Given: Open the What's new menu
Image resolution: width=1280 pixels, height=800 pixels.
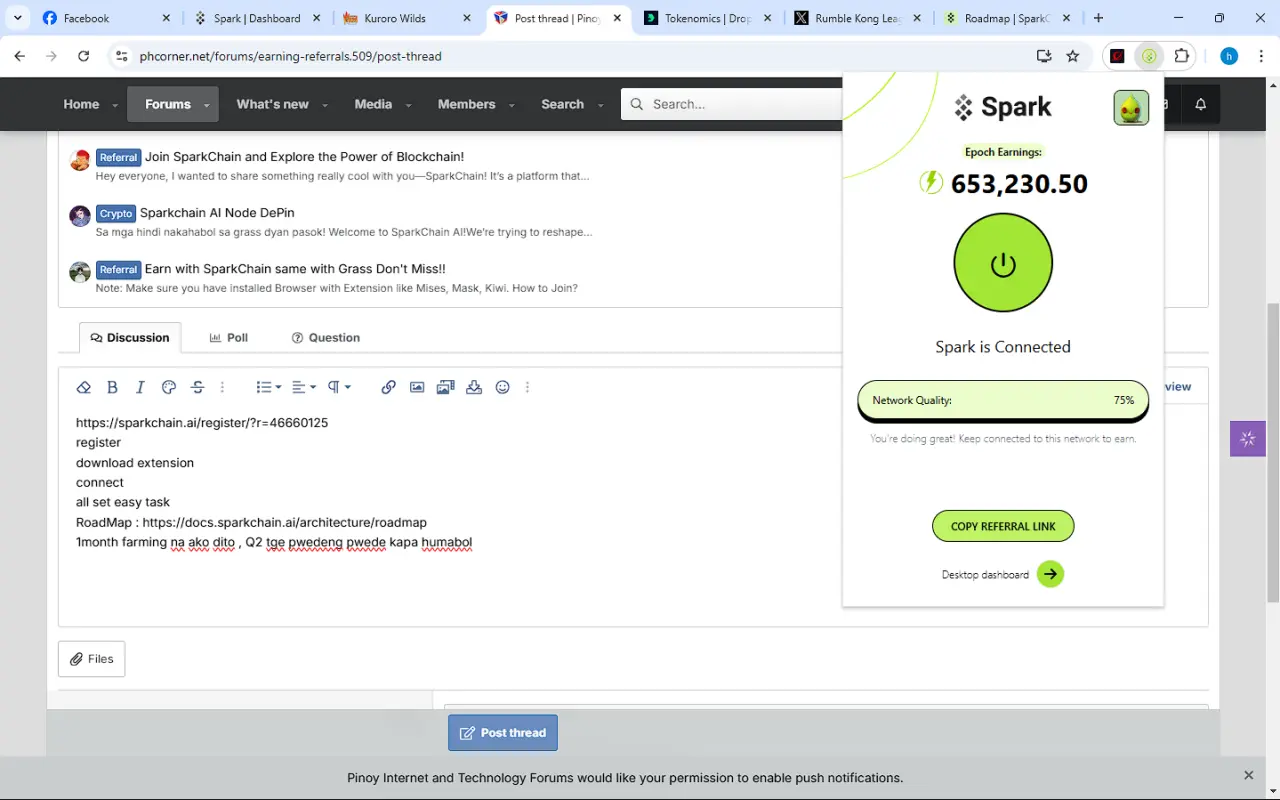Looking at the screenshot, I should 272,104.
